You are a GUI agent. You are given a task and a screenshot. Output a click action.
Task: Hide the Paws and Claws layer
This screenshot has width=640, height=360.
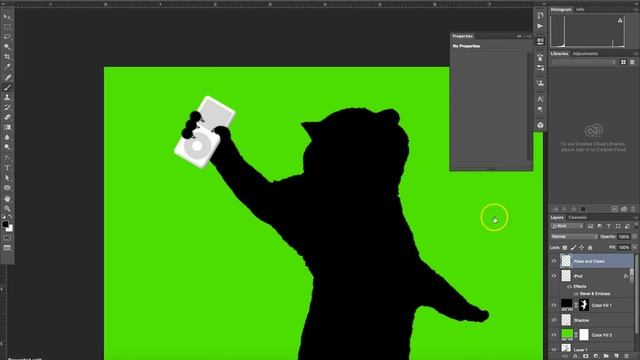click(x=554, y=261)
